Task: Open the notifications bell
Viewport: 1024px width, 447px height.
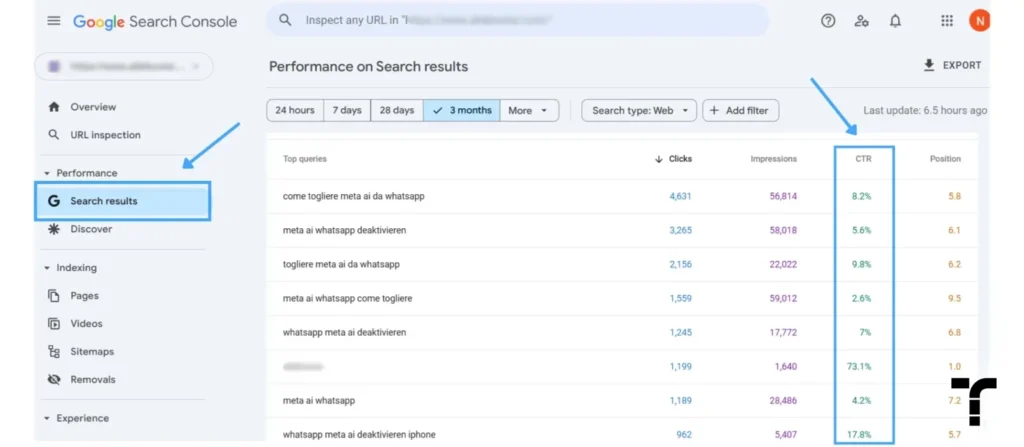Action: coord(895,21)
